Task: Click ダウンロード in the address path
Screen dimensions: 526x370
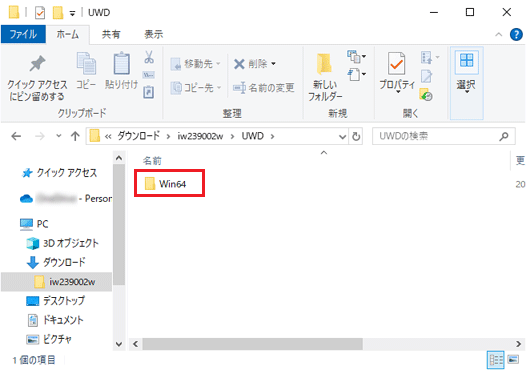Action: pos(138,136)
